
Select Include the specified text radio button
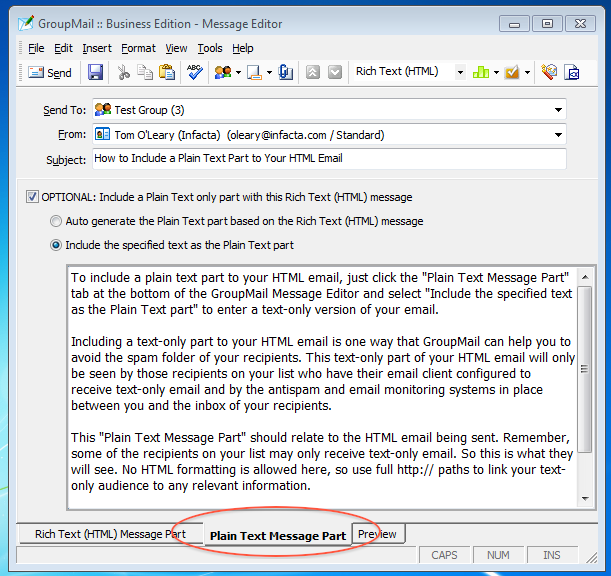(x=56, y=245)
